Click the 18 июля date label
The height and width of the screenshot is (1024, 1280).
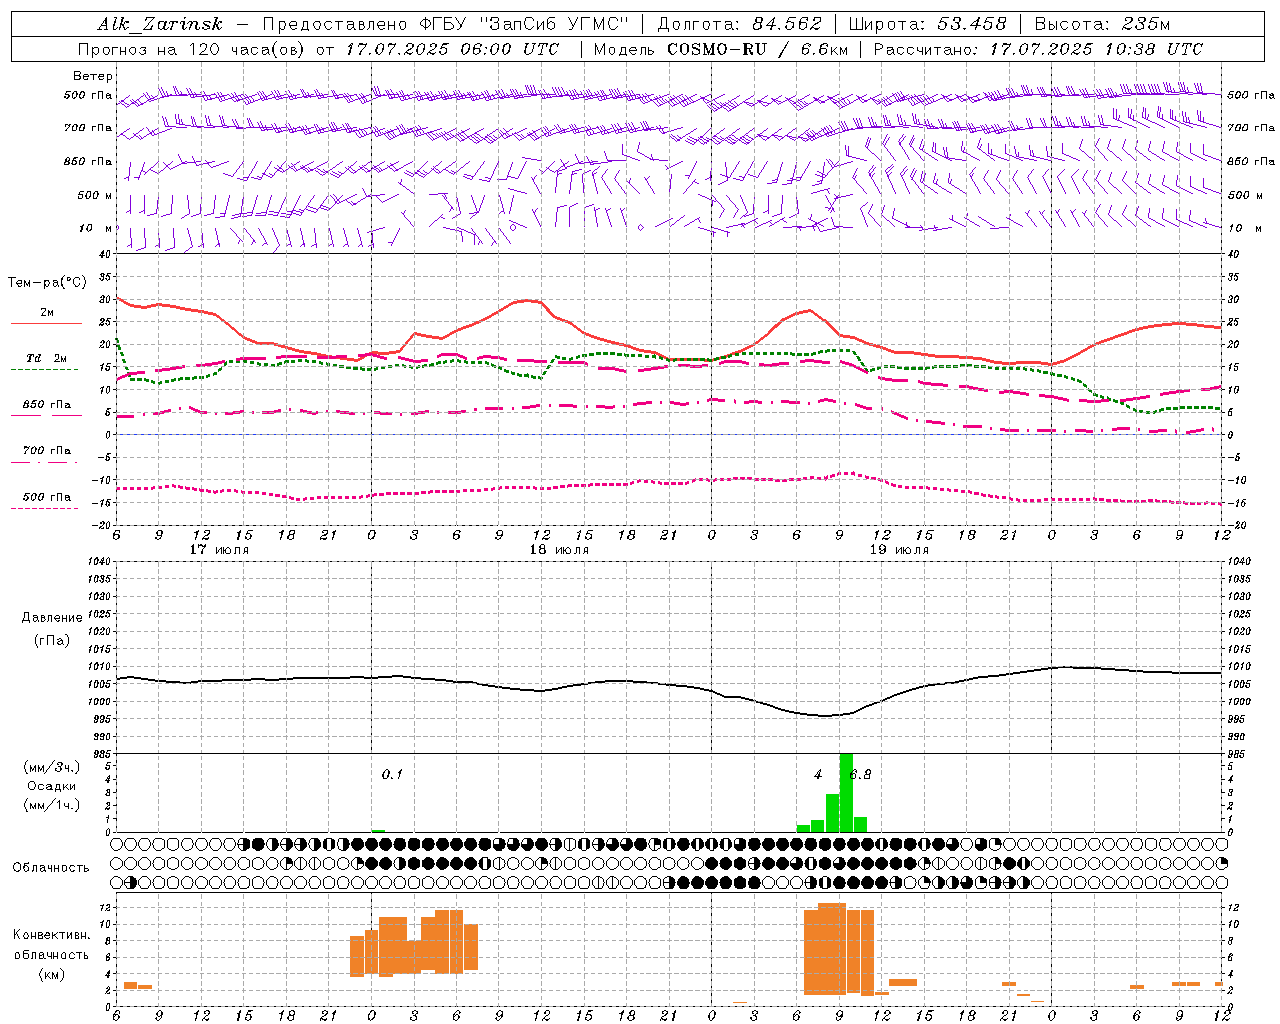(x=559, y=550)
